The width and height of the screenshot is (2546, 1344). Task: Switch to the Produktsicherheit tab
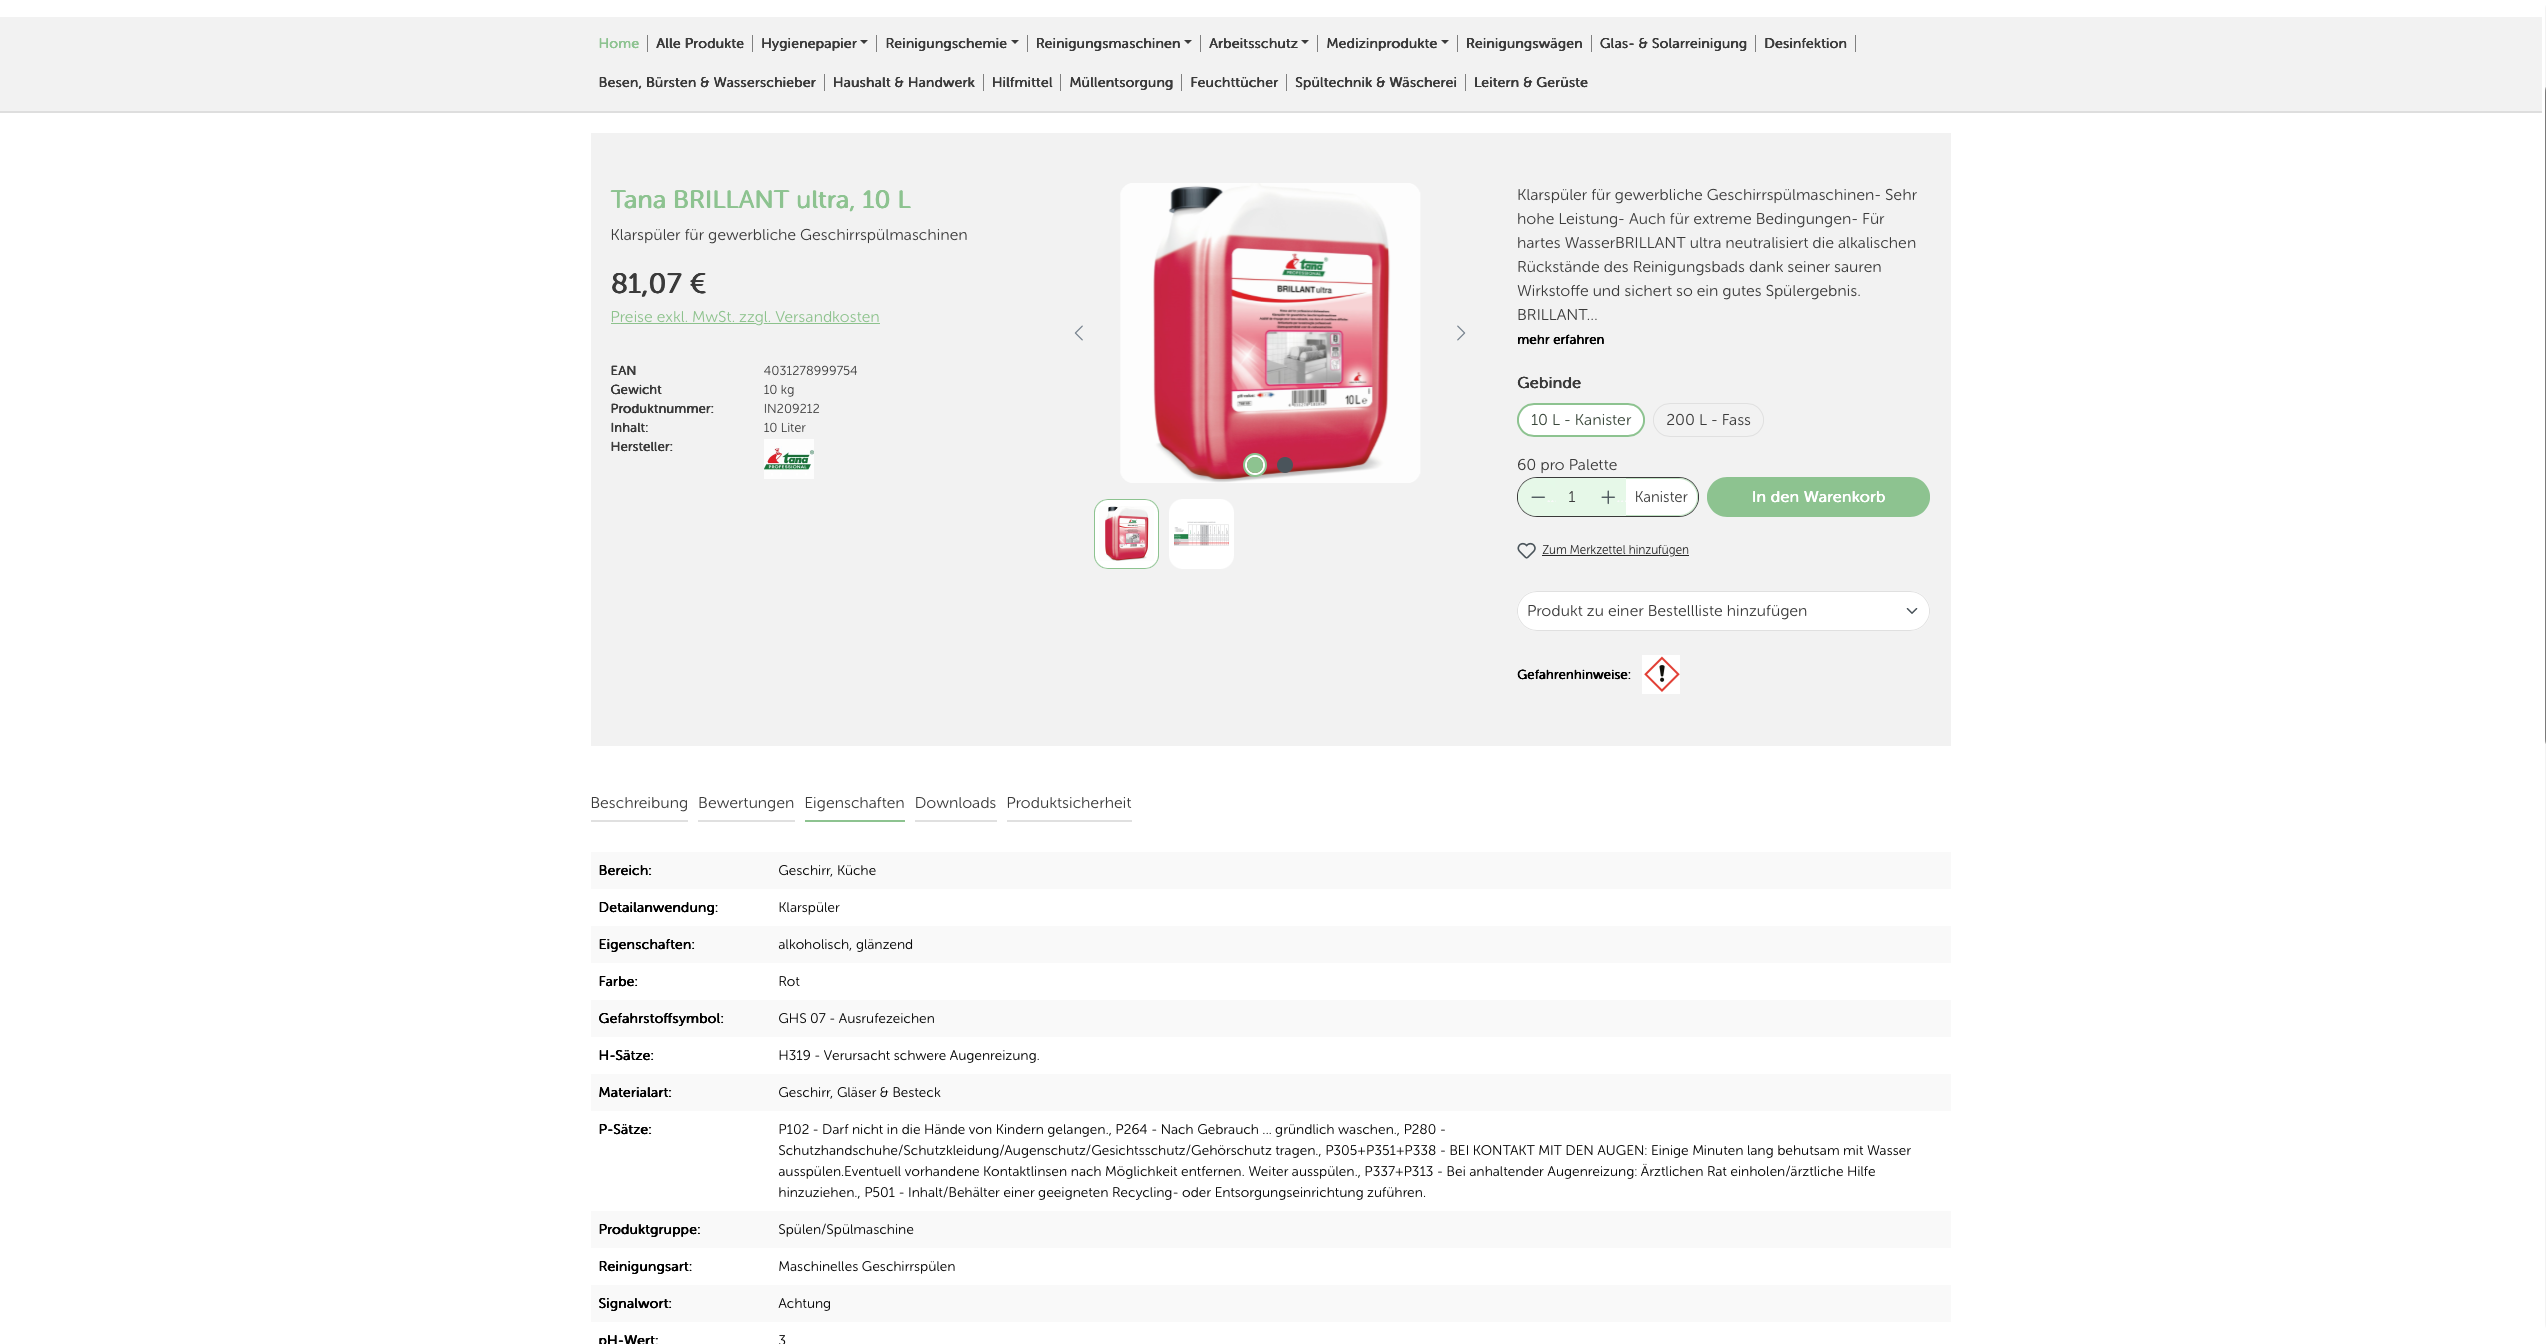coord(1069,803)
